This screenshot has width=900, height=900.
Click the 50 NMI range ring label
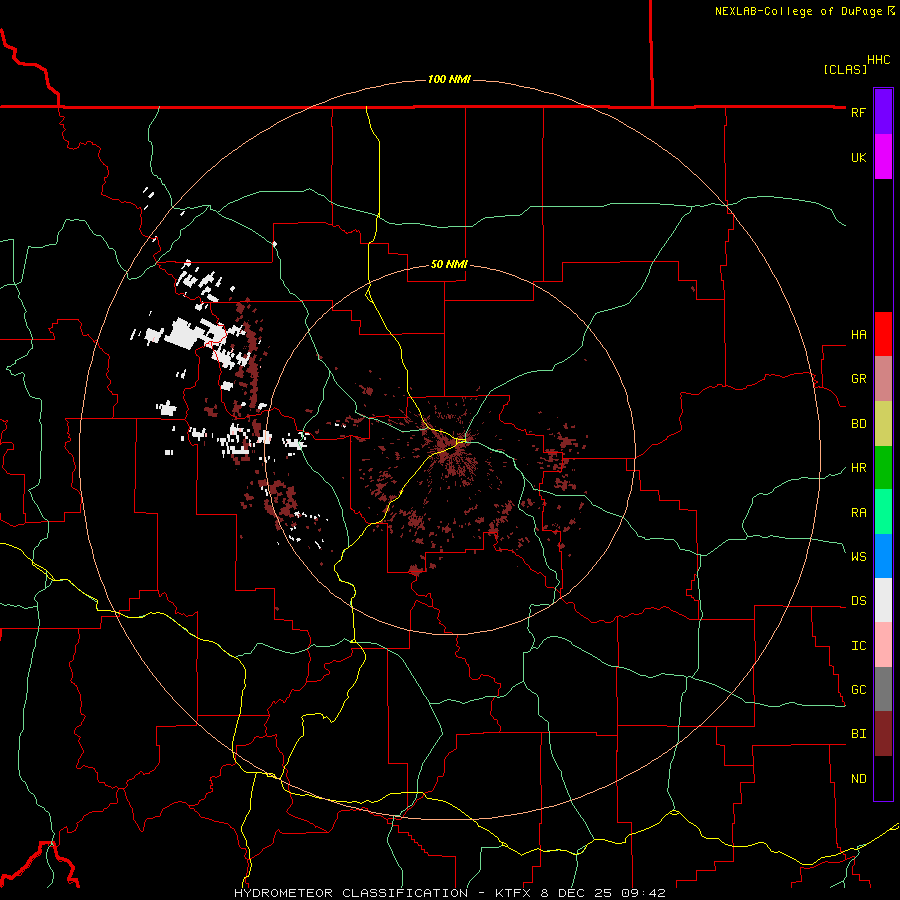pyautogui.click(x=449, y=264)
